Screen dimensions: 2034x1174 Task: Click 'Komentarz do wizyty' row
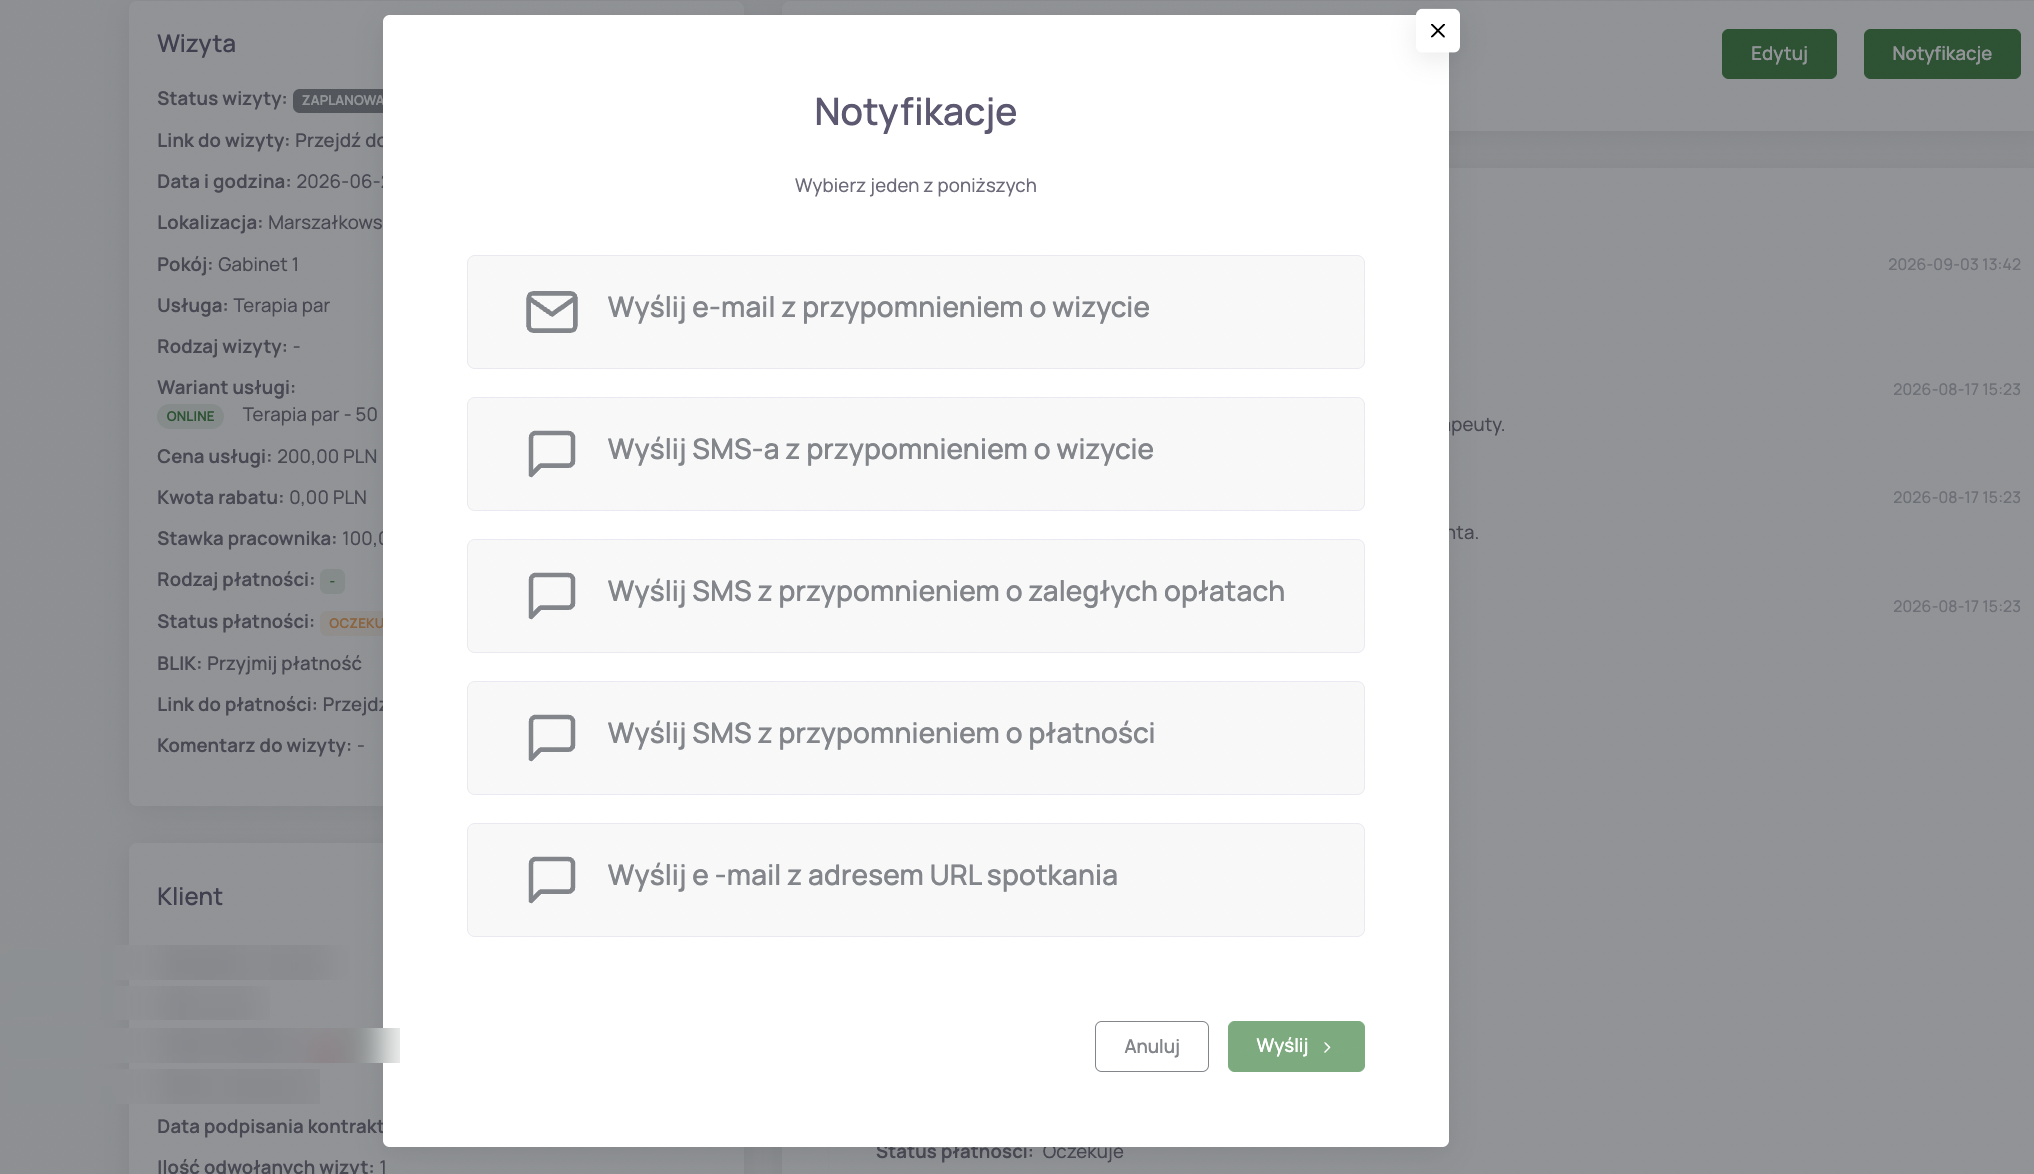point(261,745)
